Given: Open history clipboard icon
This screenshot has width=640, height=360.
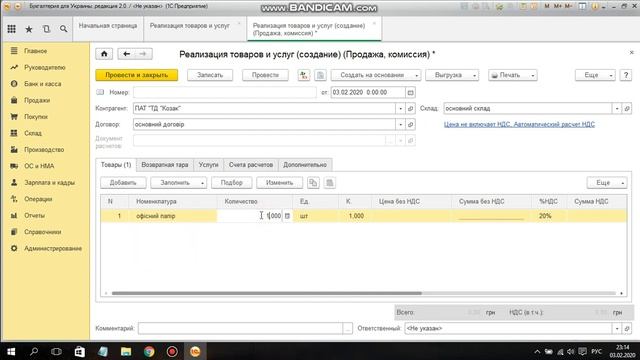Looking at the screenshot, I should pyautogui.click(x=46, y=29).
